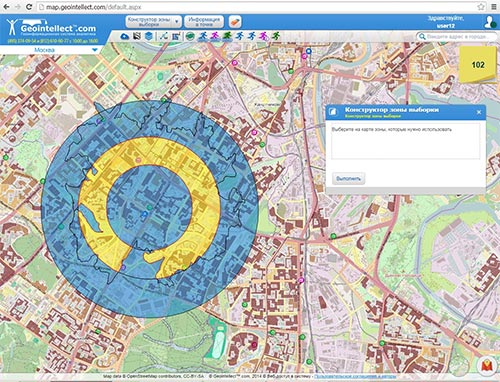The image size is (500, 382).
Task: Click the eraser tool icon
Action: (x=235, y=22)
